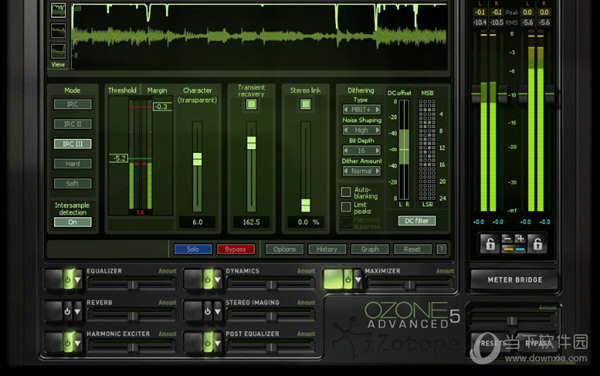
Task: Click next arrow on Dither Amount Normal
Action: click(377, 171)
